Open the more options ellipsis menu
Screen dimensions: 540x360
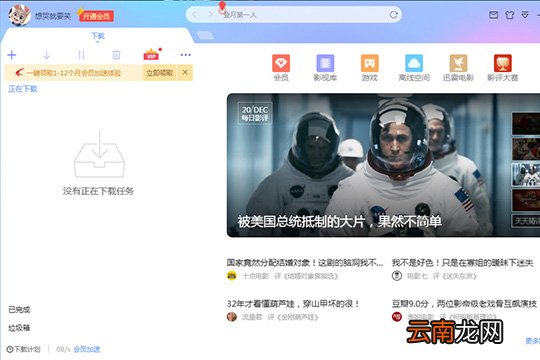pyautogui.click(x=186, y=55)
